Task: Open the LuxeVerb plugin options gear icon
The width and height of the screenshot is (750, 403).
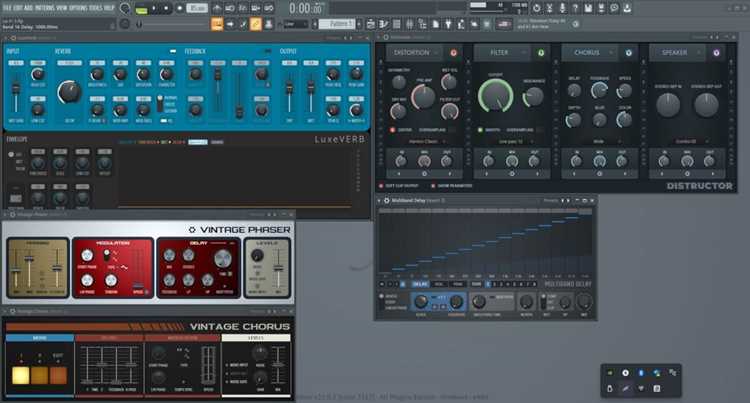Action: coord(13,38)
